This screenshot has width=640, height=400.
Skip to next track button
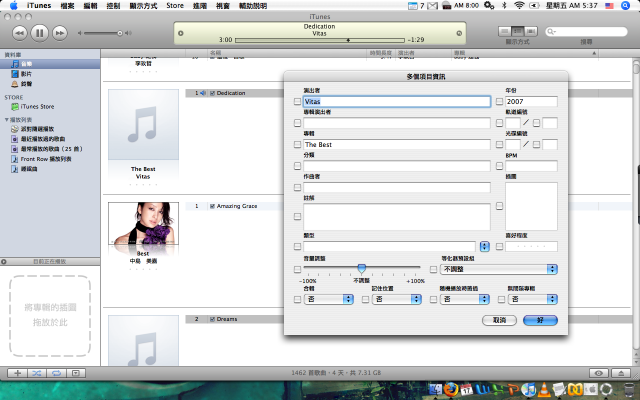click(60, 33)
